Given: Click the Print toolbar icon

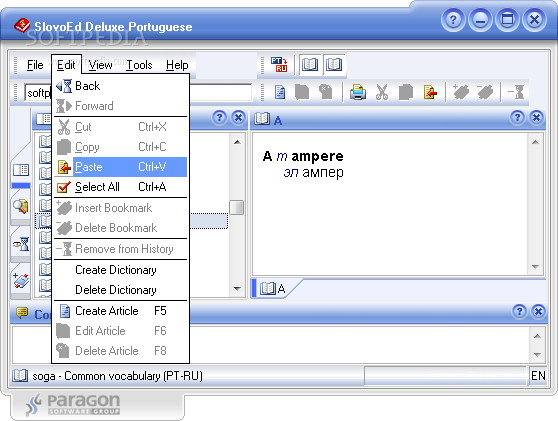Looking at the screenshot, I should (x=358, y=93).
